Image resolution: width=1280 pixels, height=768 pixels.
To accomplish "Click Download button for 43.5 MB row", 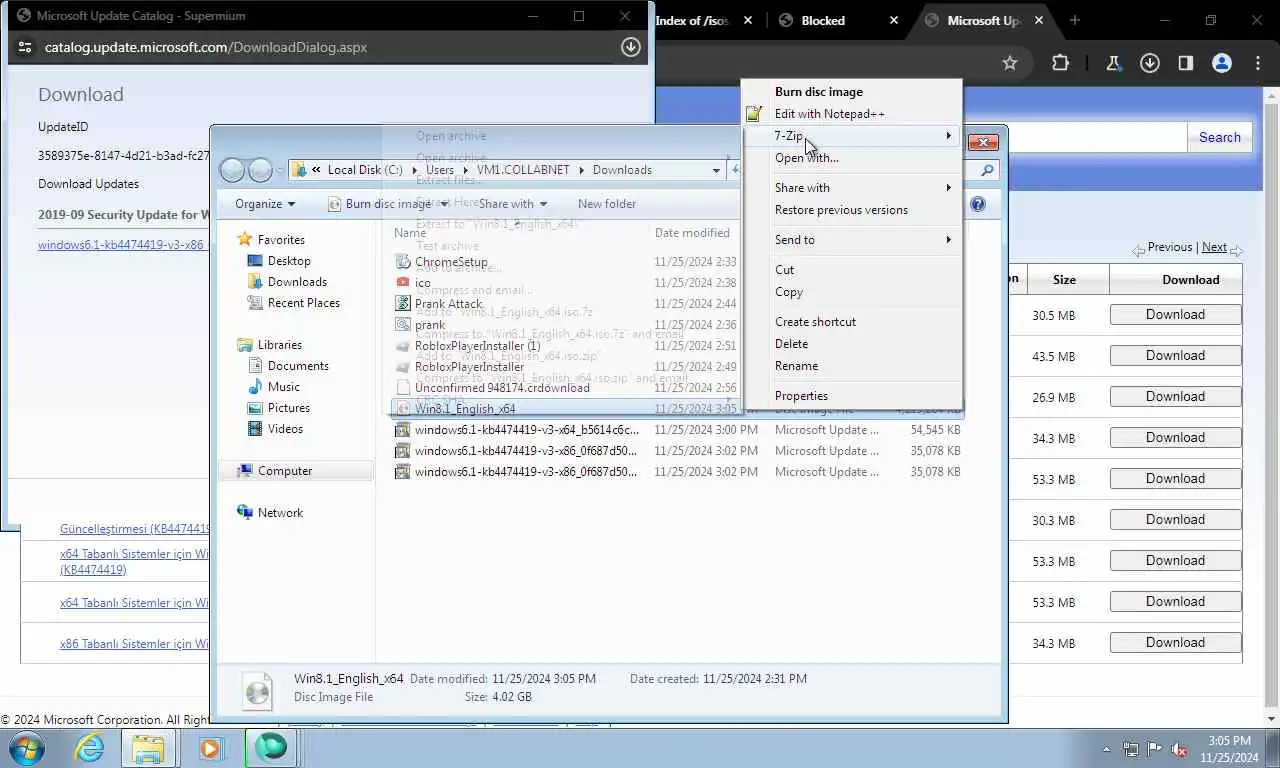I will (x=1175, y=355).
